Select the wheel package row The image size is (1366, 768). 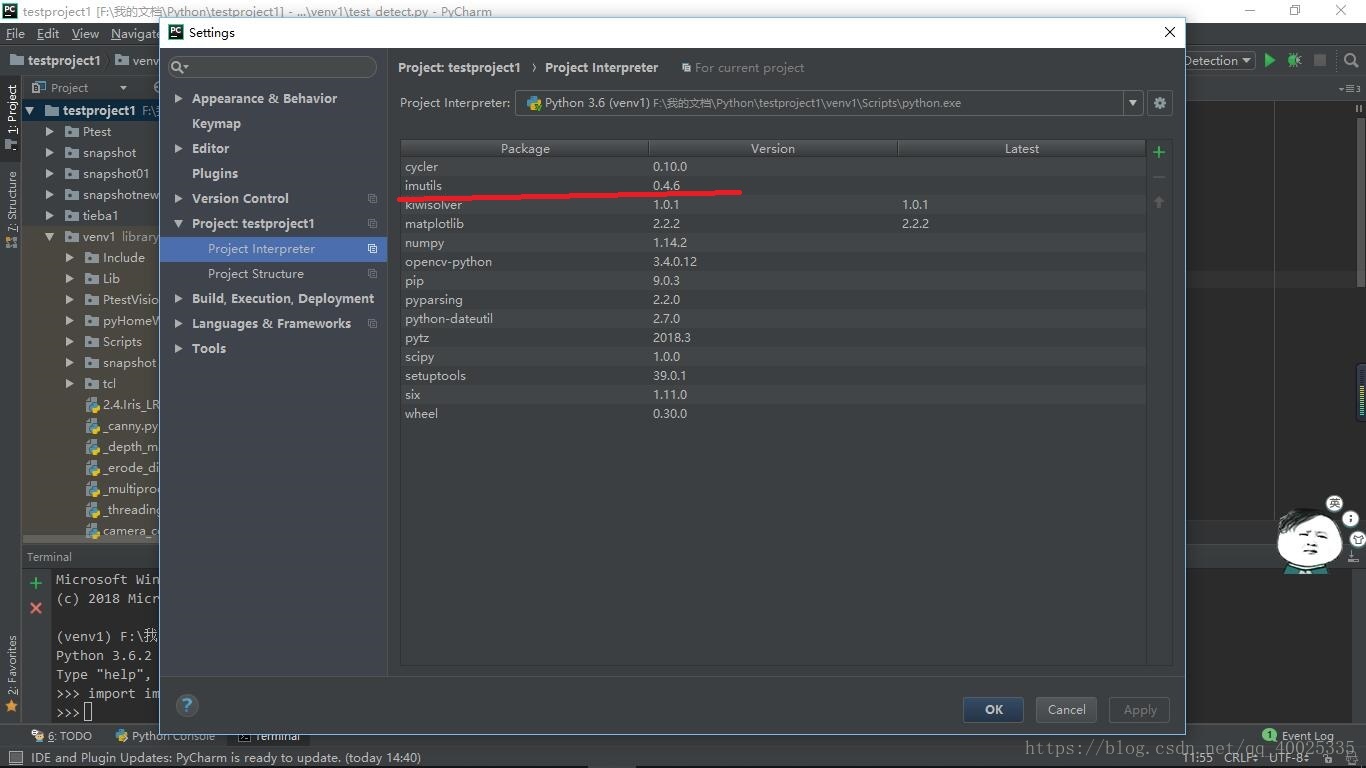click(773, 414)
